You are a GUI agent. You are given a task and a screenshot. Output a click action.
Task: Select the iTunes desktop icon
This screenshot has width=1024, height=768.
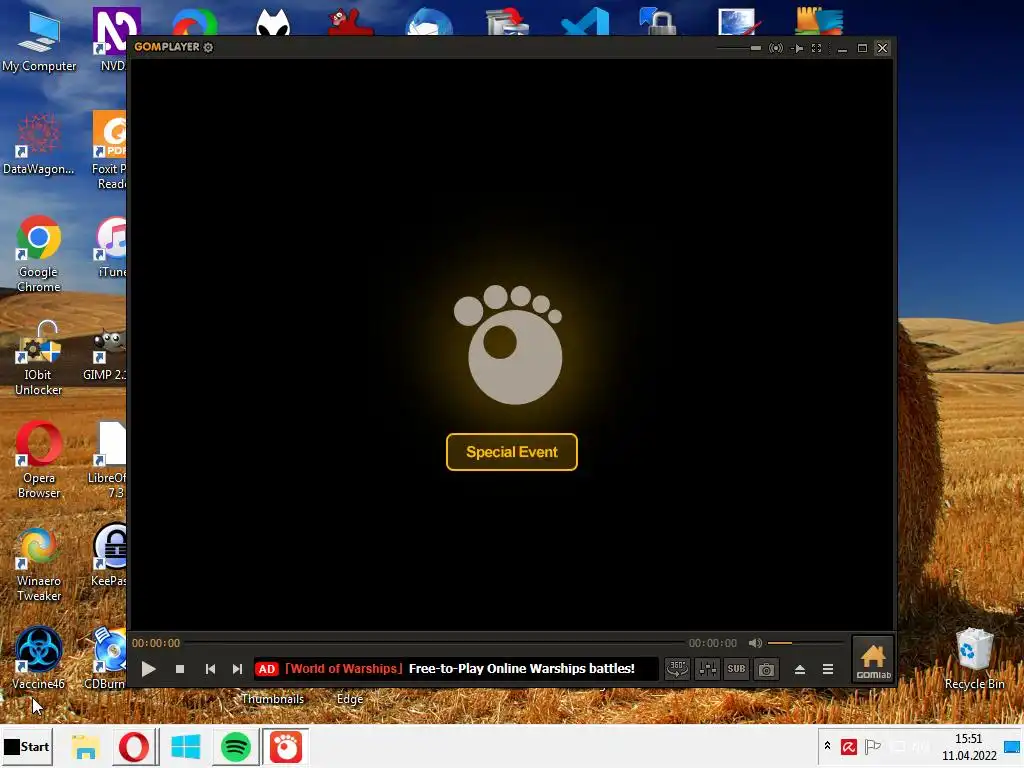(x=112, y=247)
